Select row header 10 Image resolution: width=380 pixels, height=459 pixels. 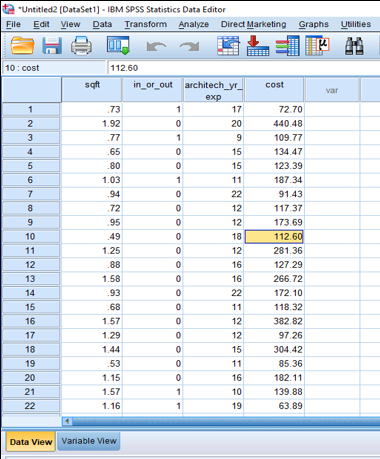(31, 236)
